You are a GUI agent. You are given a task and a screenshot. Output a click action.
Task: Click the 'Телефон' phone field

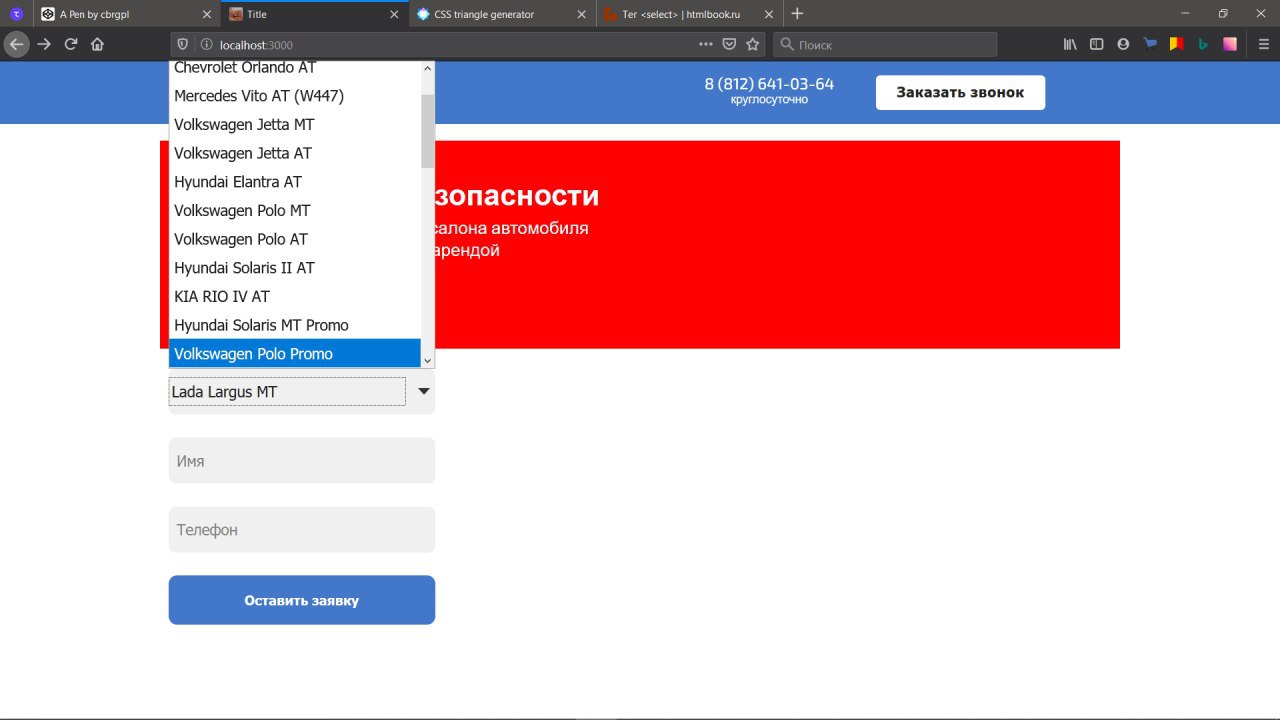click(302, 530)
